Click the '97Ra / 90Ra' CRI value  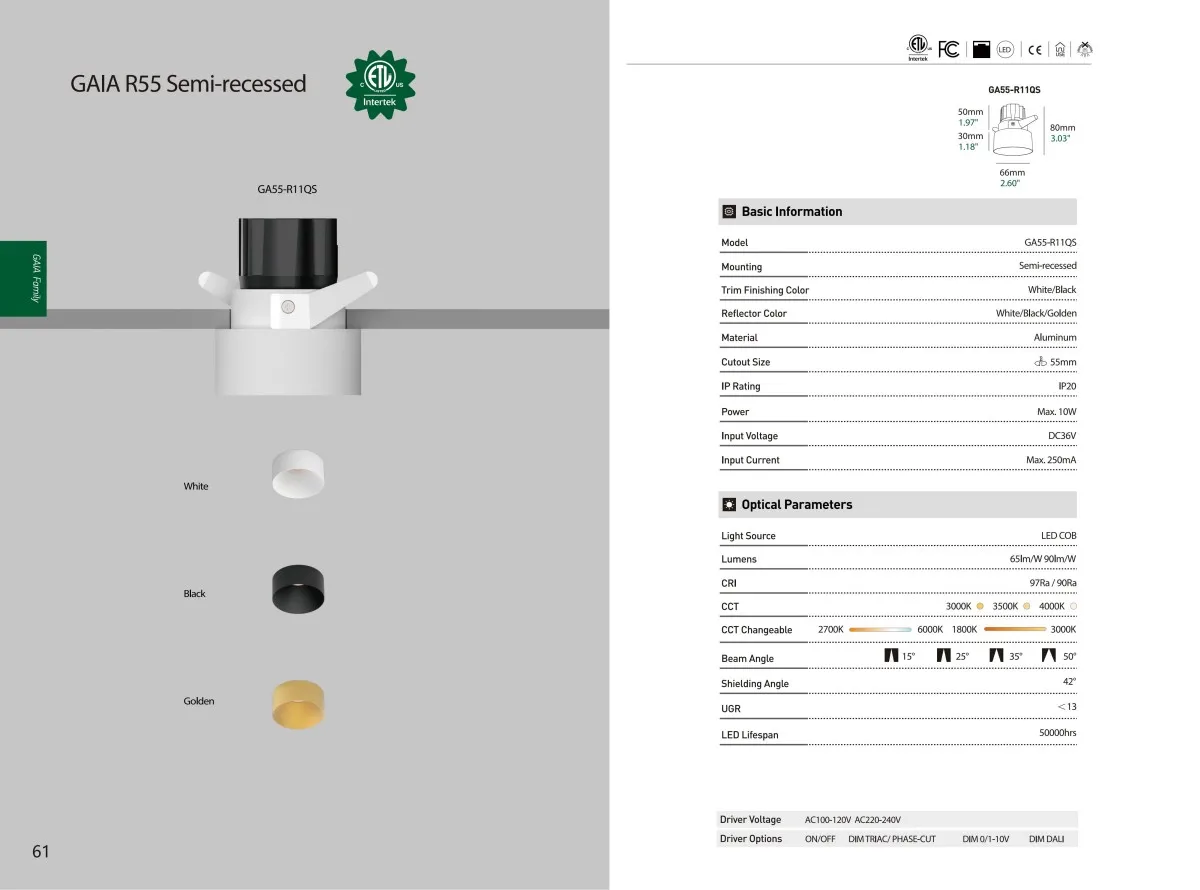point(1053,583)
